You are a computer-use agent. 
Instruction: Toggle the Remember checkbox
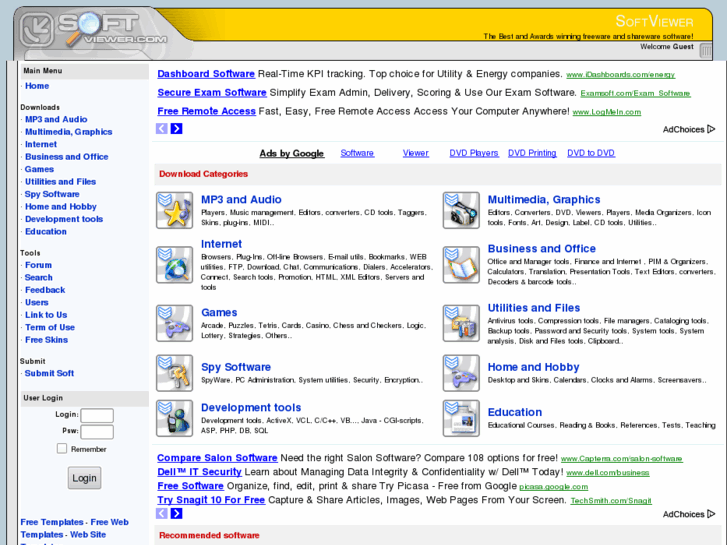[62, 449]
